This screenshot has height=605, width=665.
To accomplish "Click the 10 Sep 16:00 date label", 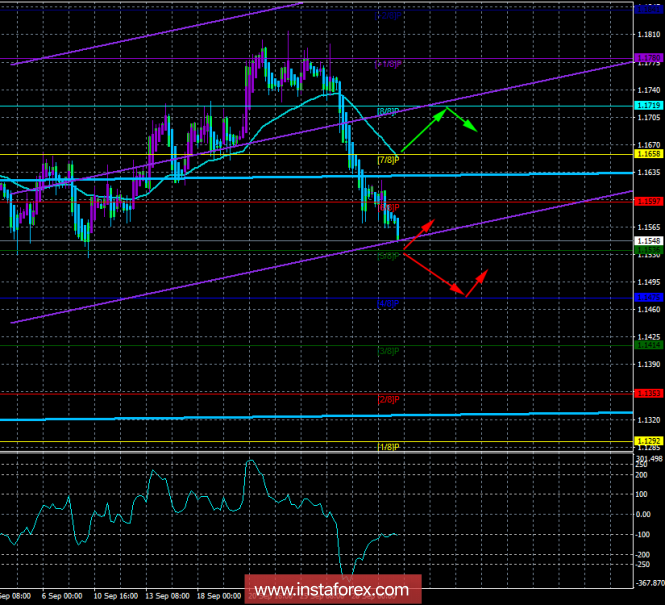I will 115,596.
